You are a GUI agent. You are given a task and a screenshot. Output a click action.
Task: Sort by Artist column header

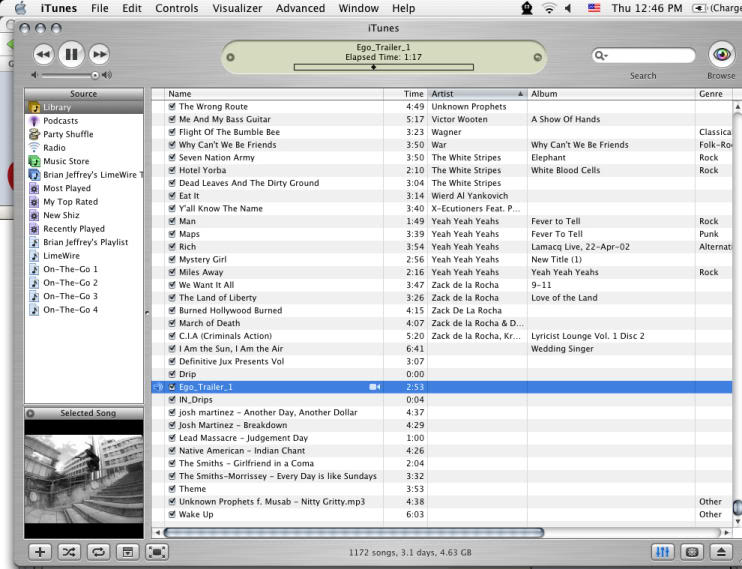tap(477, 94)
